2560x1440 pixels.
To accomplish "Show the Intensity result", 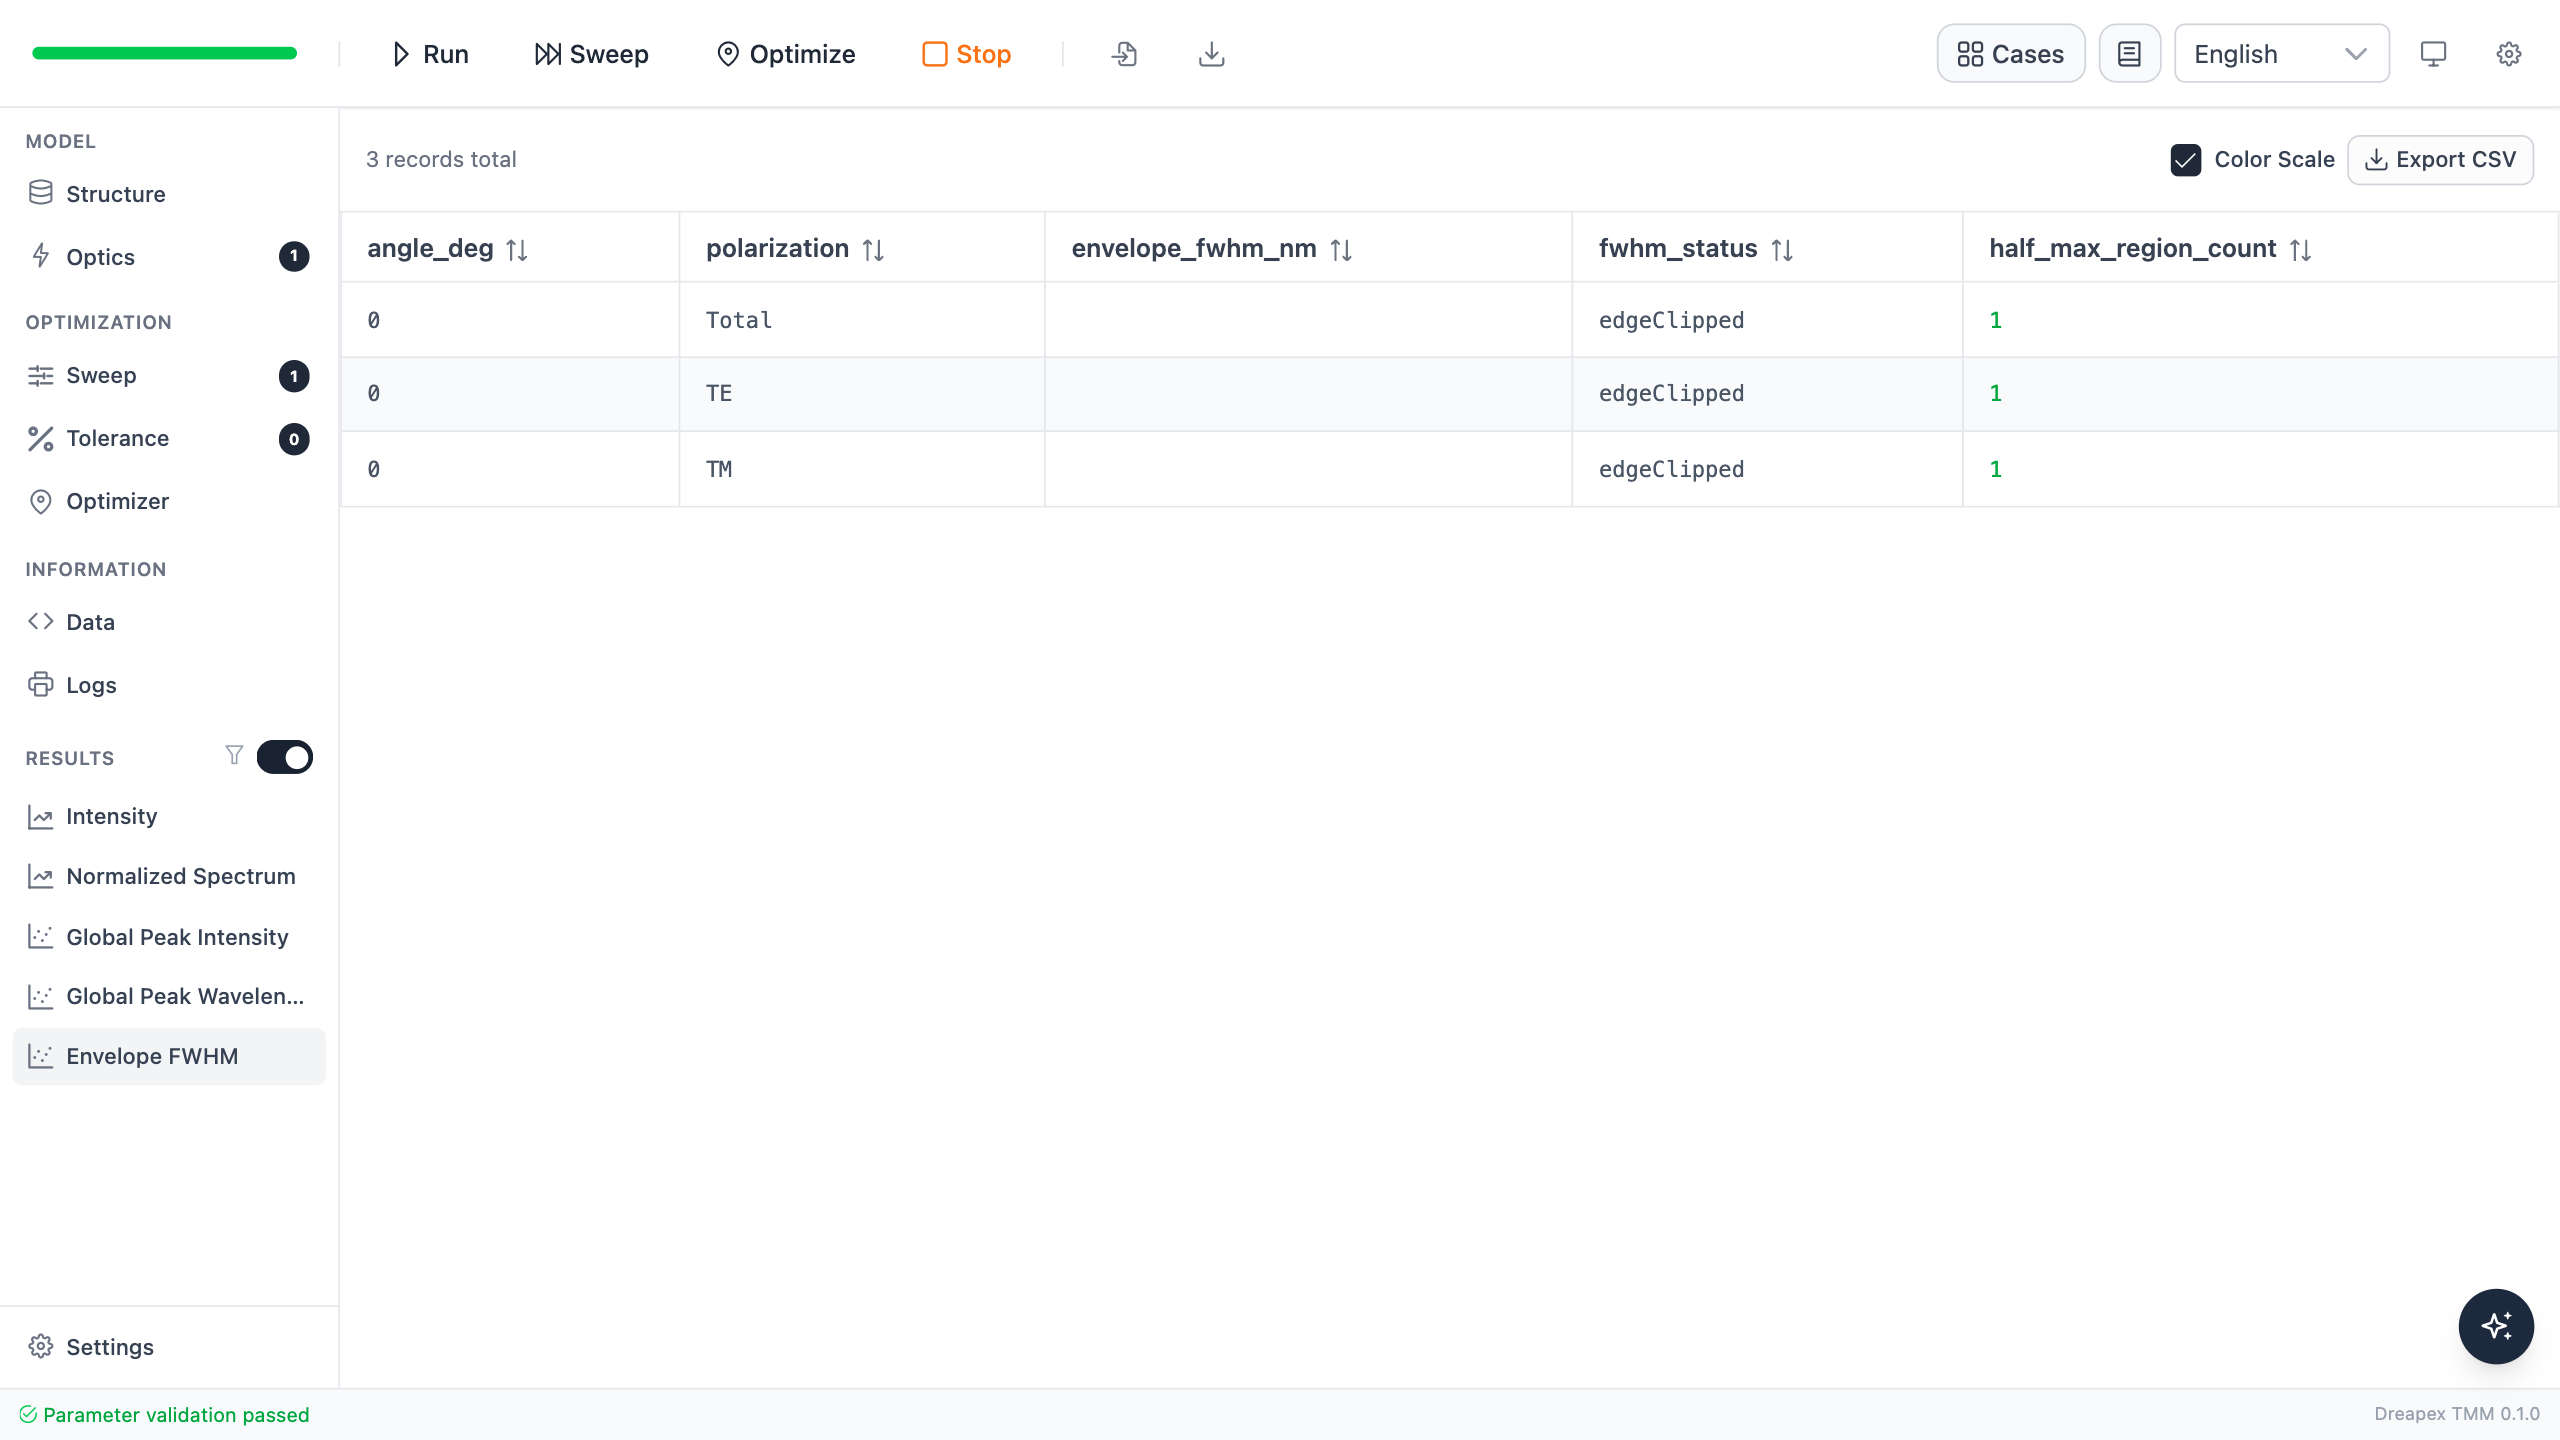I will click(x=168, y=817).
